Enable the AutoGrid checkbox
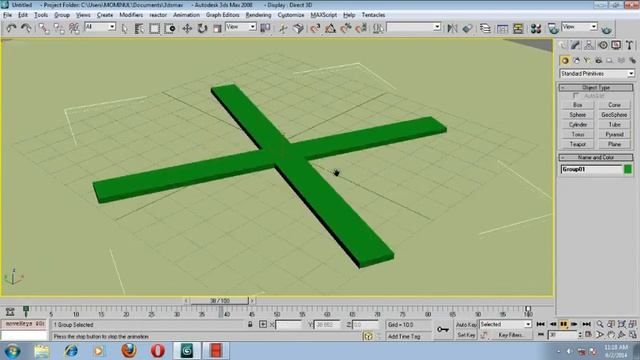The image size is (640, 360). pyautogui.click(x=576, y=96)
